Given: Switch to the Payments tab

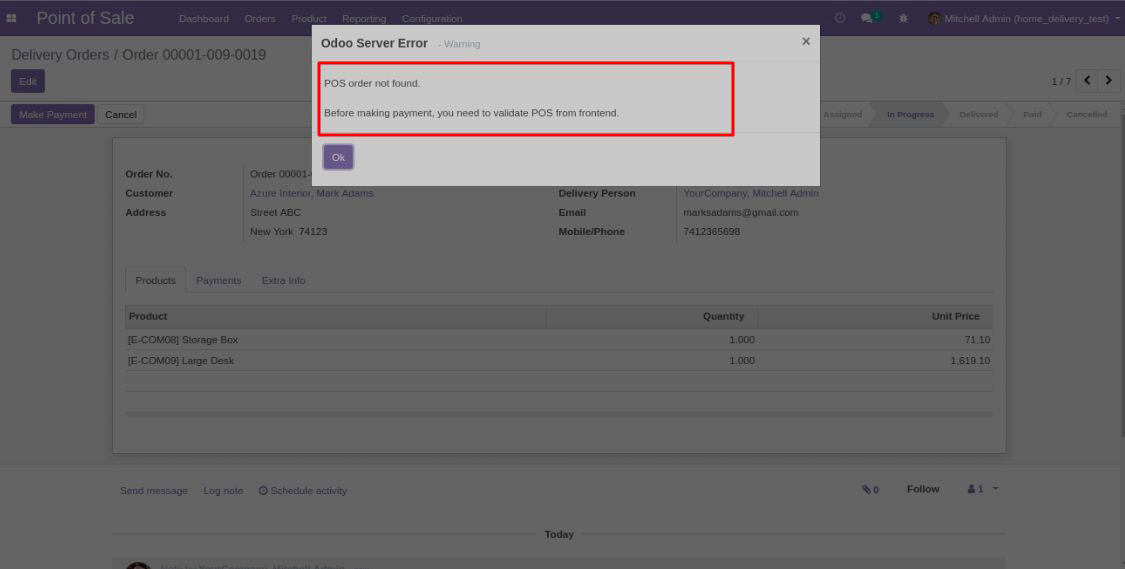Looking at the screenshot, I should [219, 281].
